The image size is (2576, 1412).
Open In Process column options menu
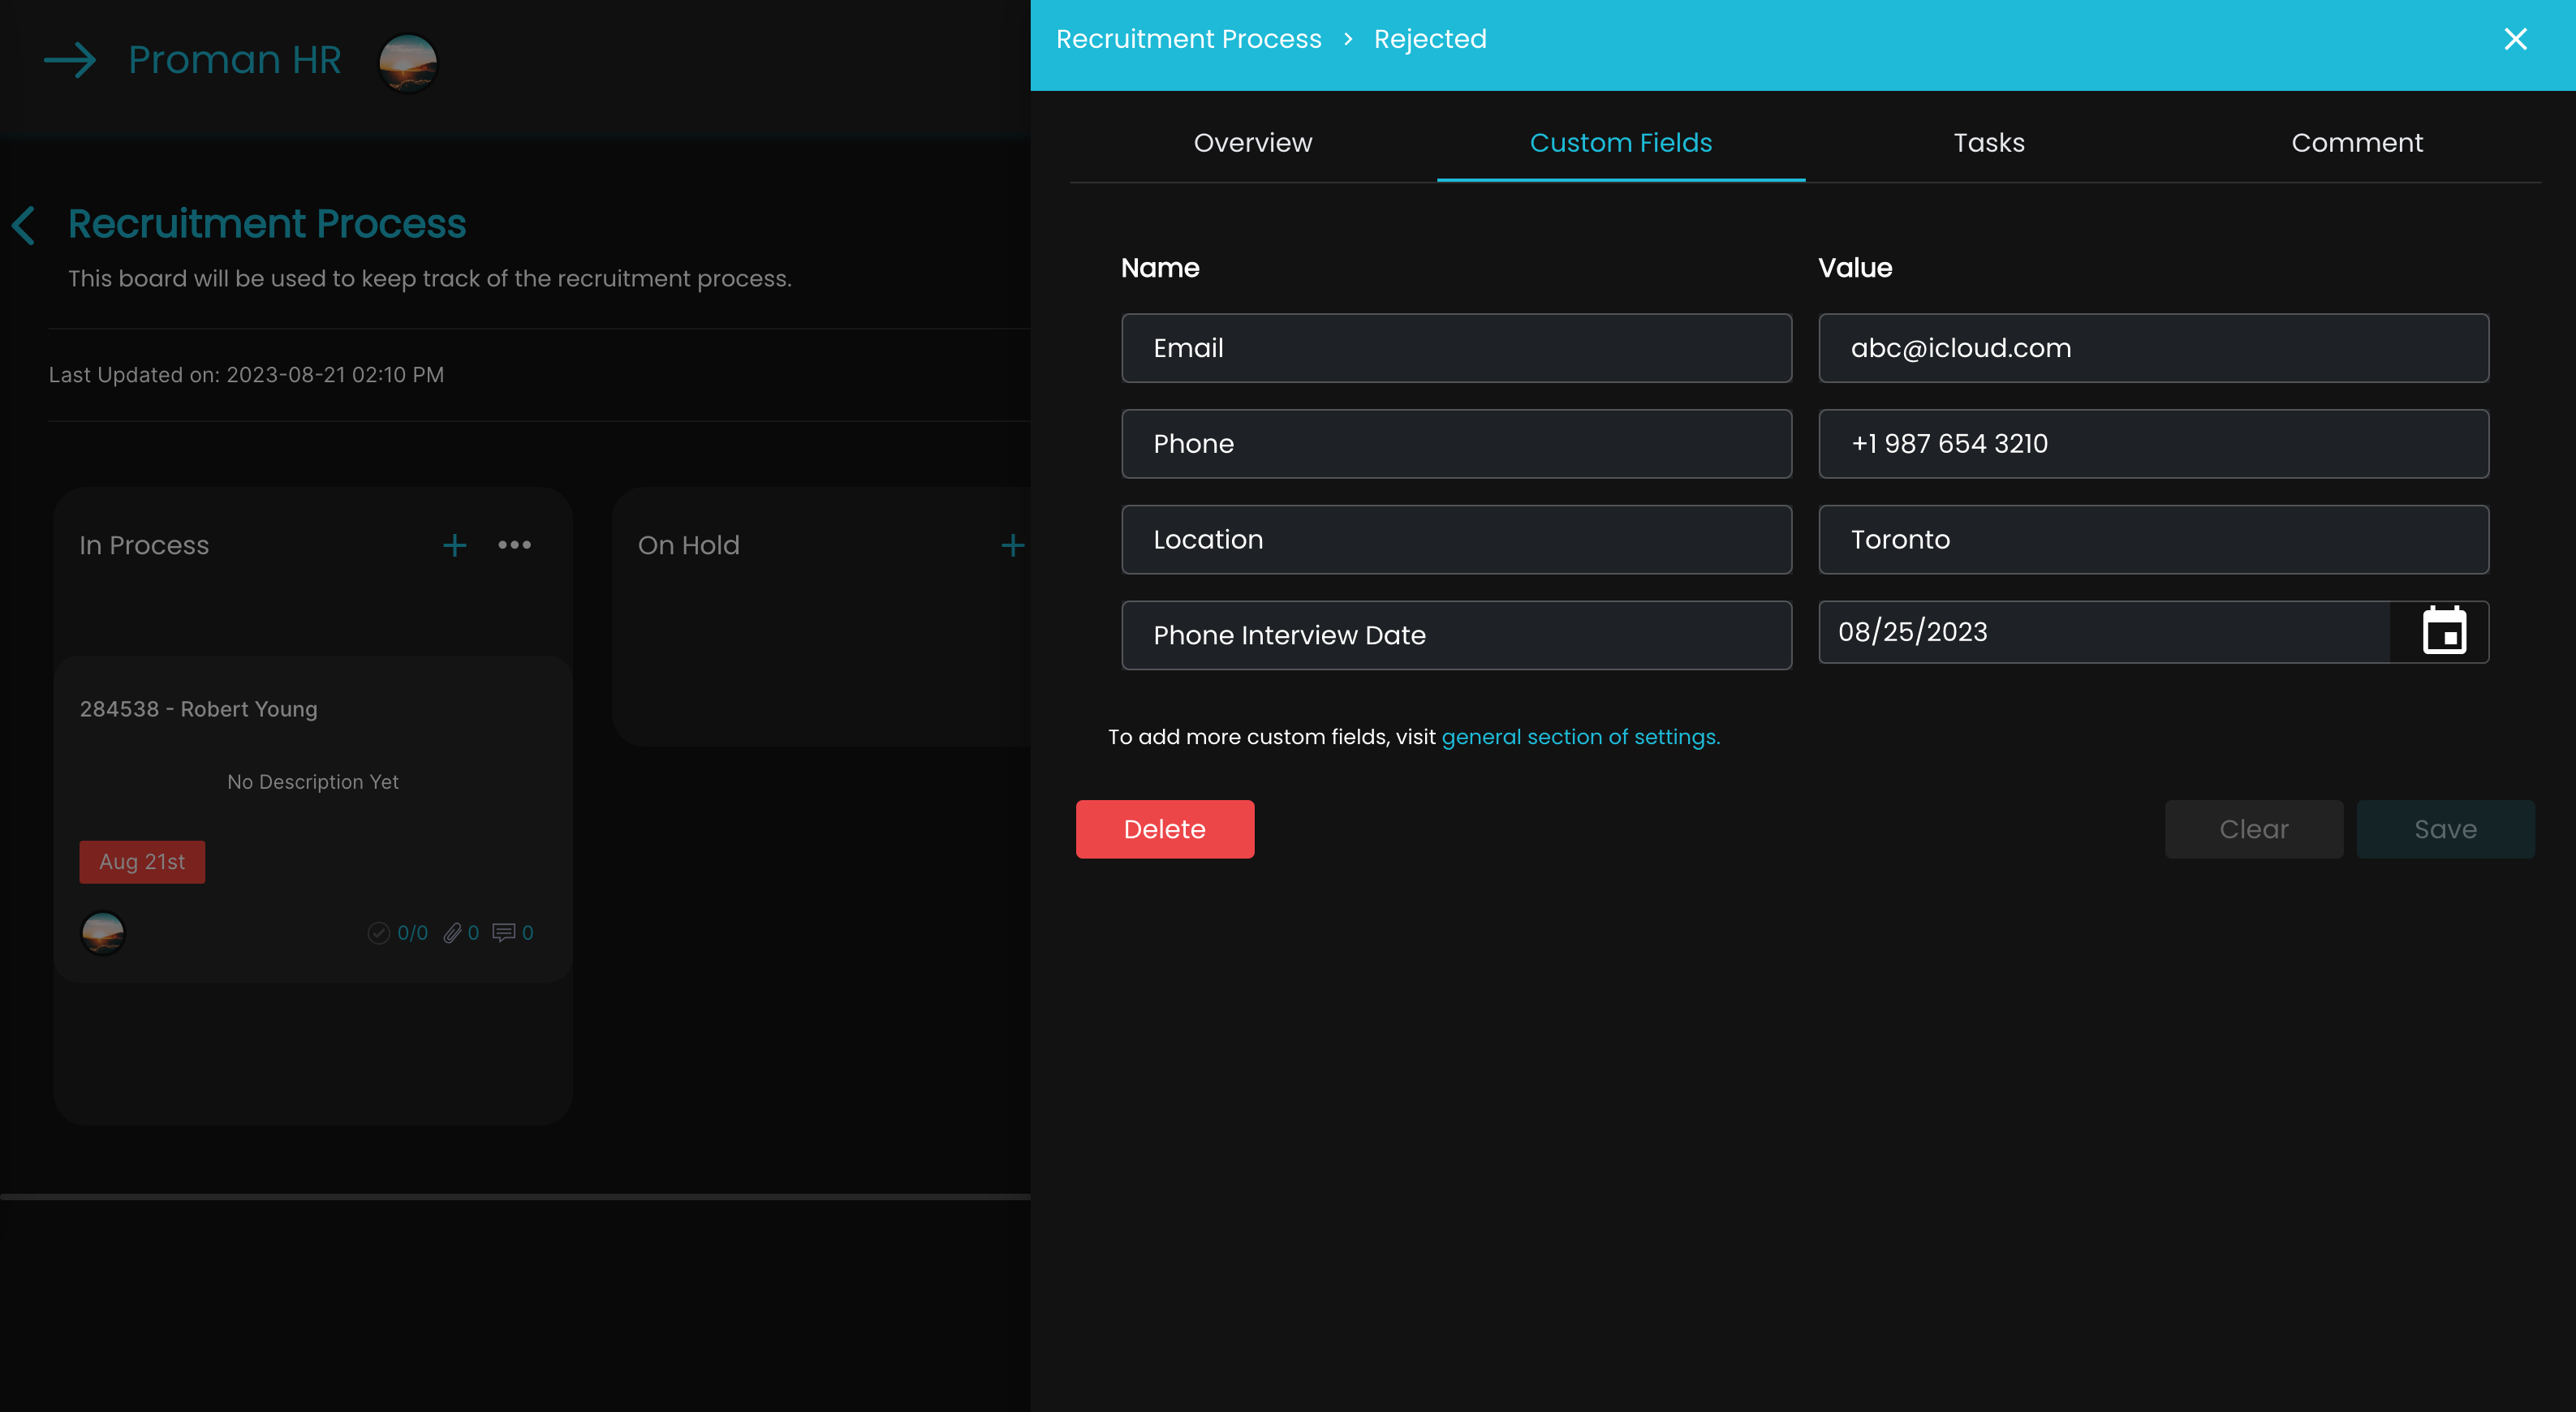(515, 545)
